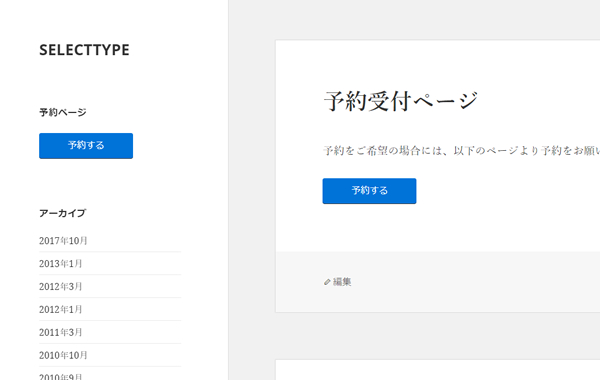Viewport: 600px width, 380px height.
Task: Open the SELECTTYPE site title
Action: [84, 50]
